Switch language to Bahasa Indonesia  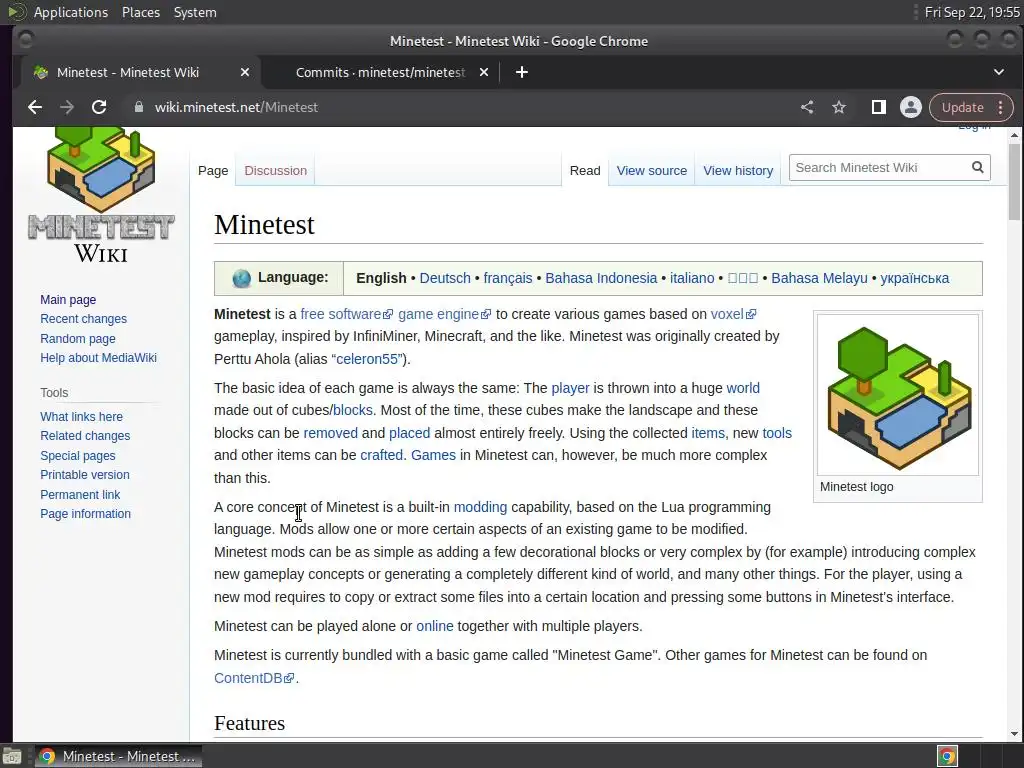(601, 278)
